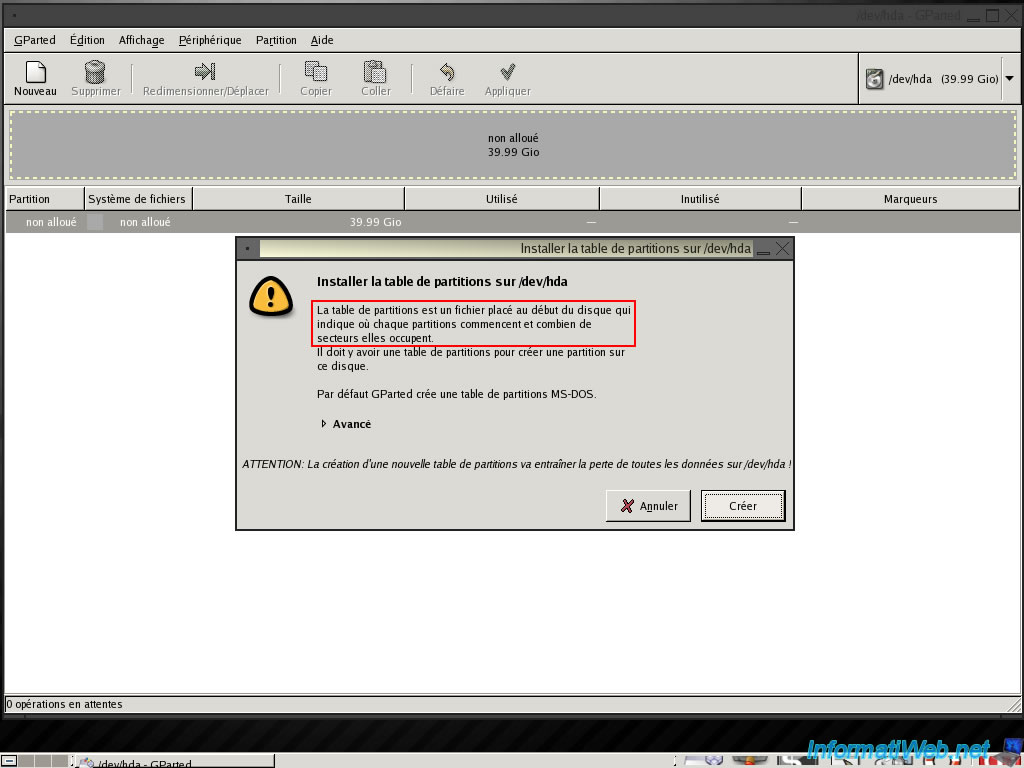The height and width of the screenshot is (768, 1024).
Task: Open the device selector dropdown arrow
Action: [x=1010, y=78]
